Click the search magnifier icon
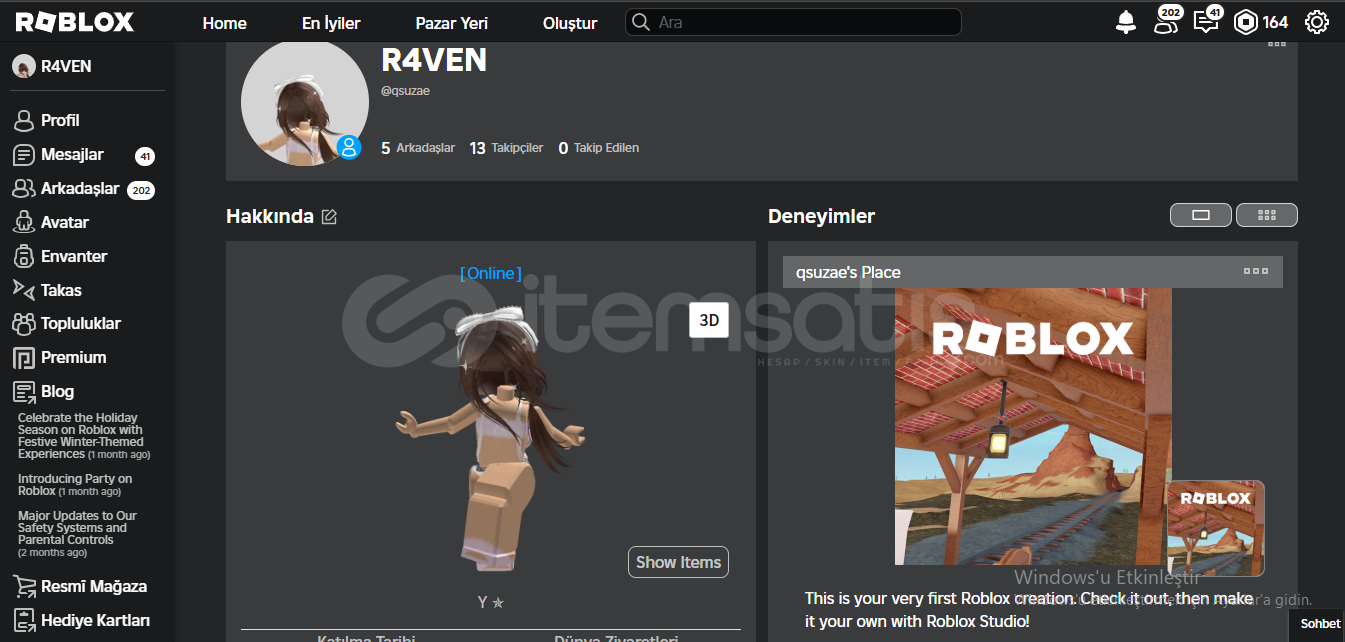1345x642 pixels. (641, 22)
